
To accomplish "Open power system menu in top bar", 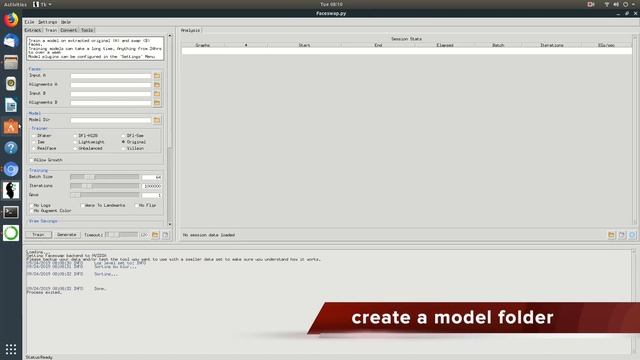I will [628, 4].
